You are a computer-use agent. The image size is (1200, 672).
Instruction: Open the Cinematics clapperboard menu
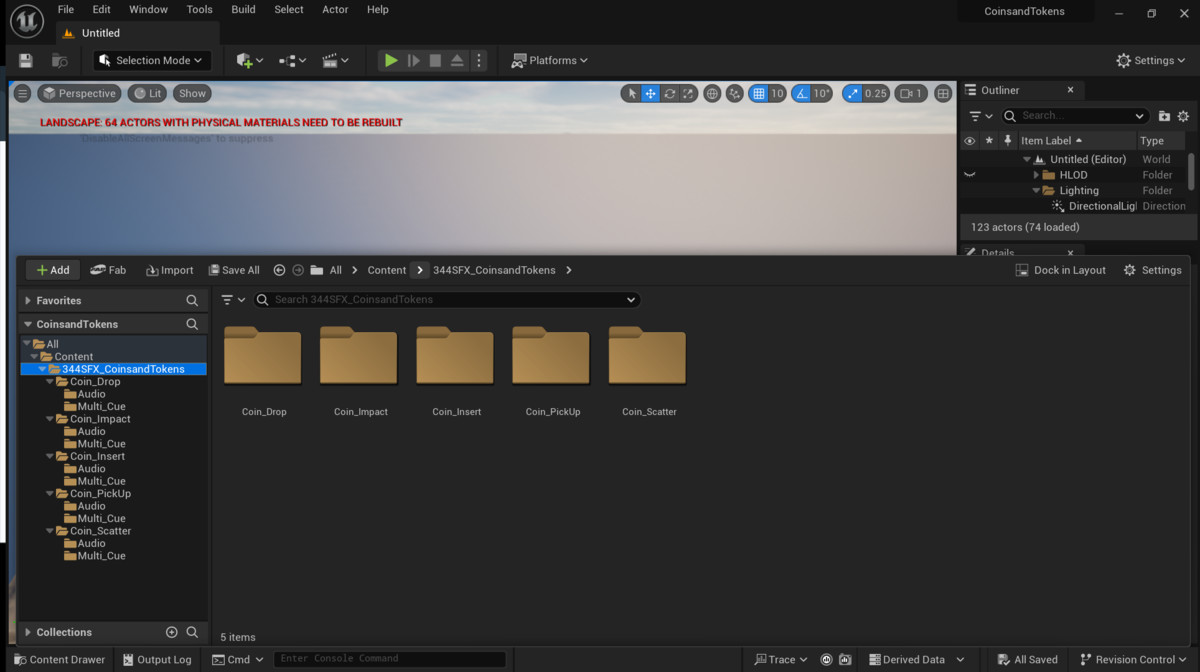(x=335, y=61)
